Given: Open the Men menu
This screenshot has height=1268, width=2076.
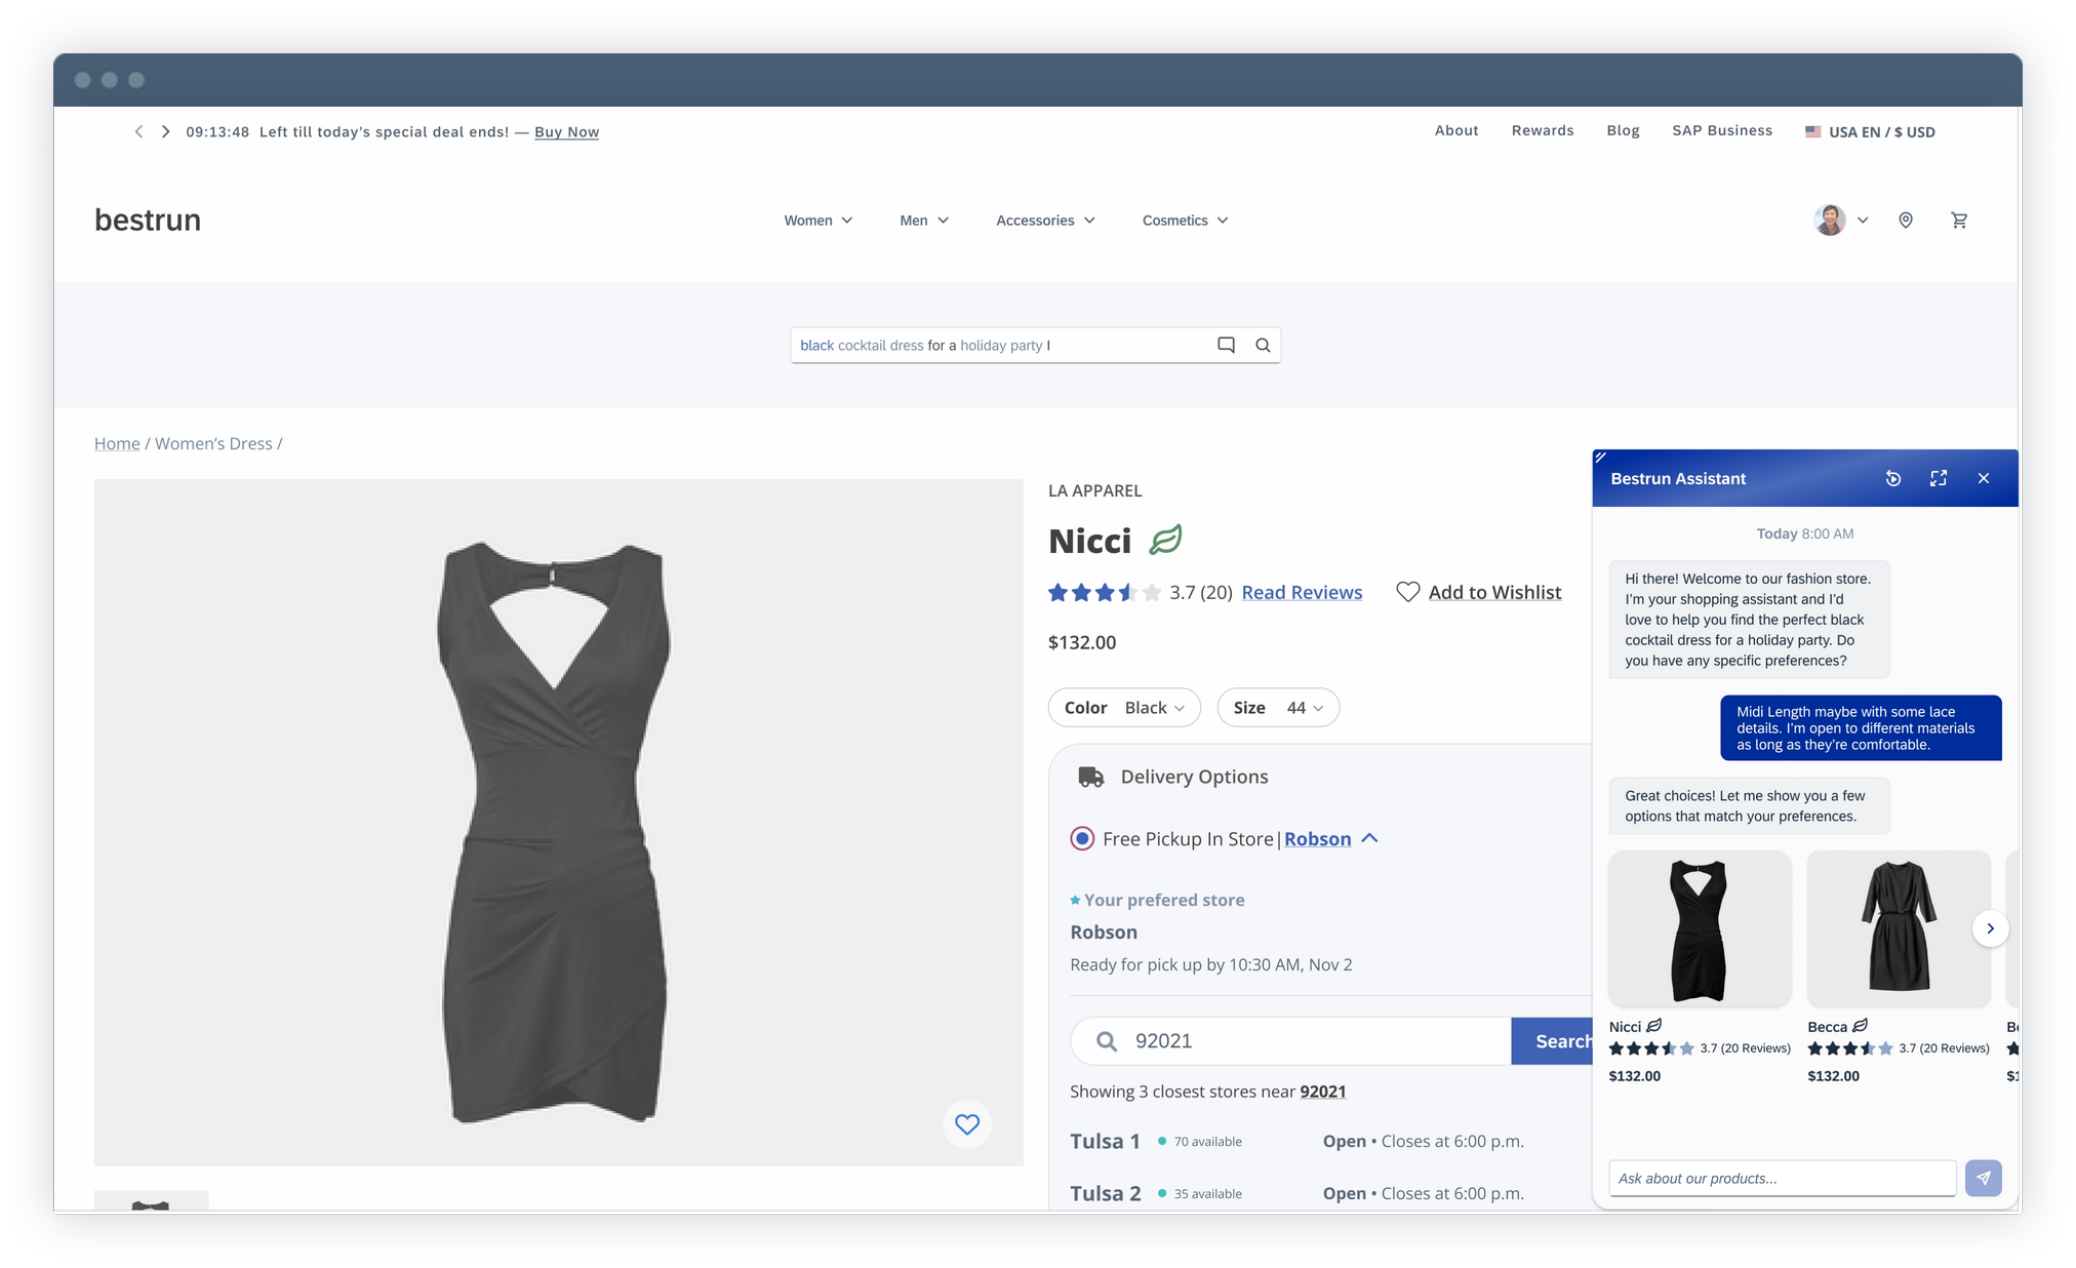Looking at the screenshot, I should click(x=924, y=220).
